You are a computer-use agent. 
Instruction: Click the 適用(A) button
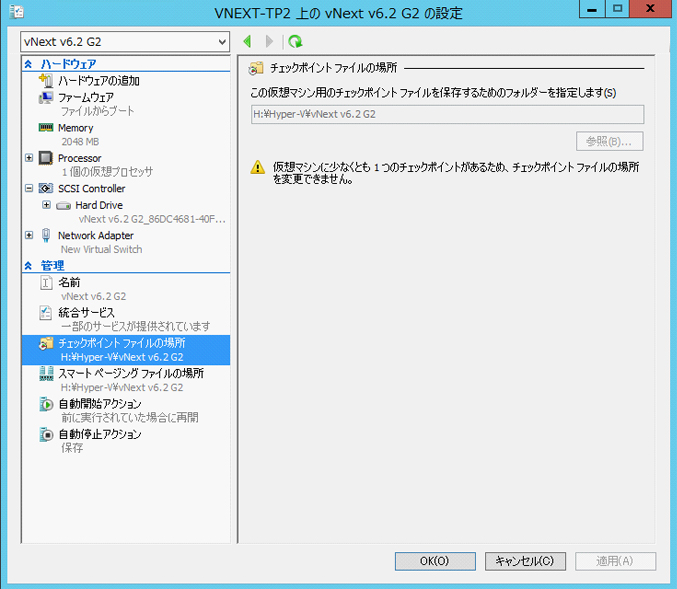[615, 561]
